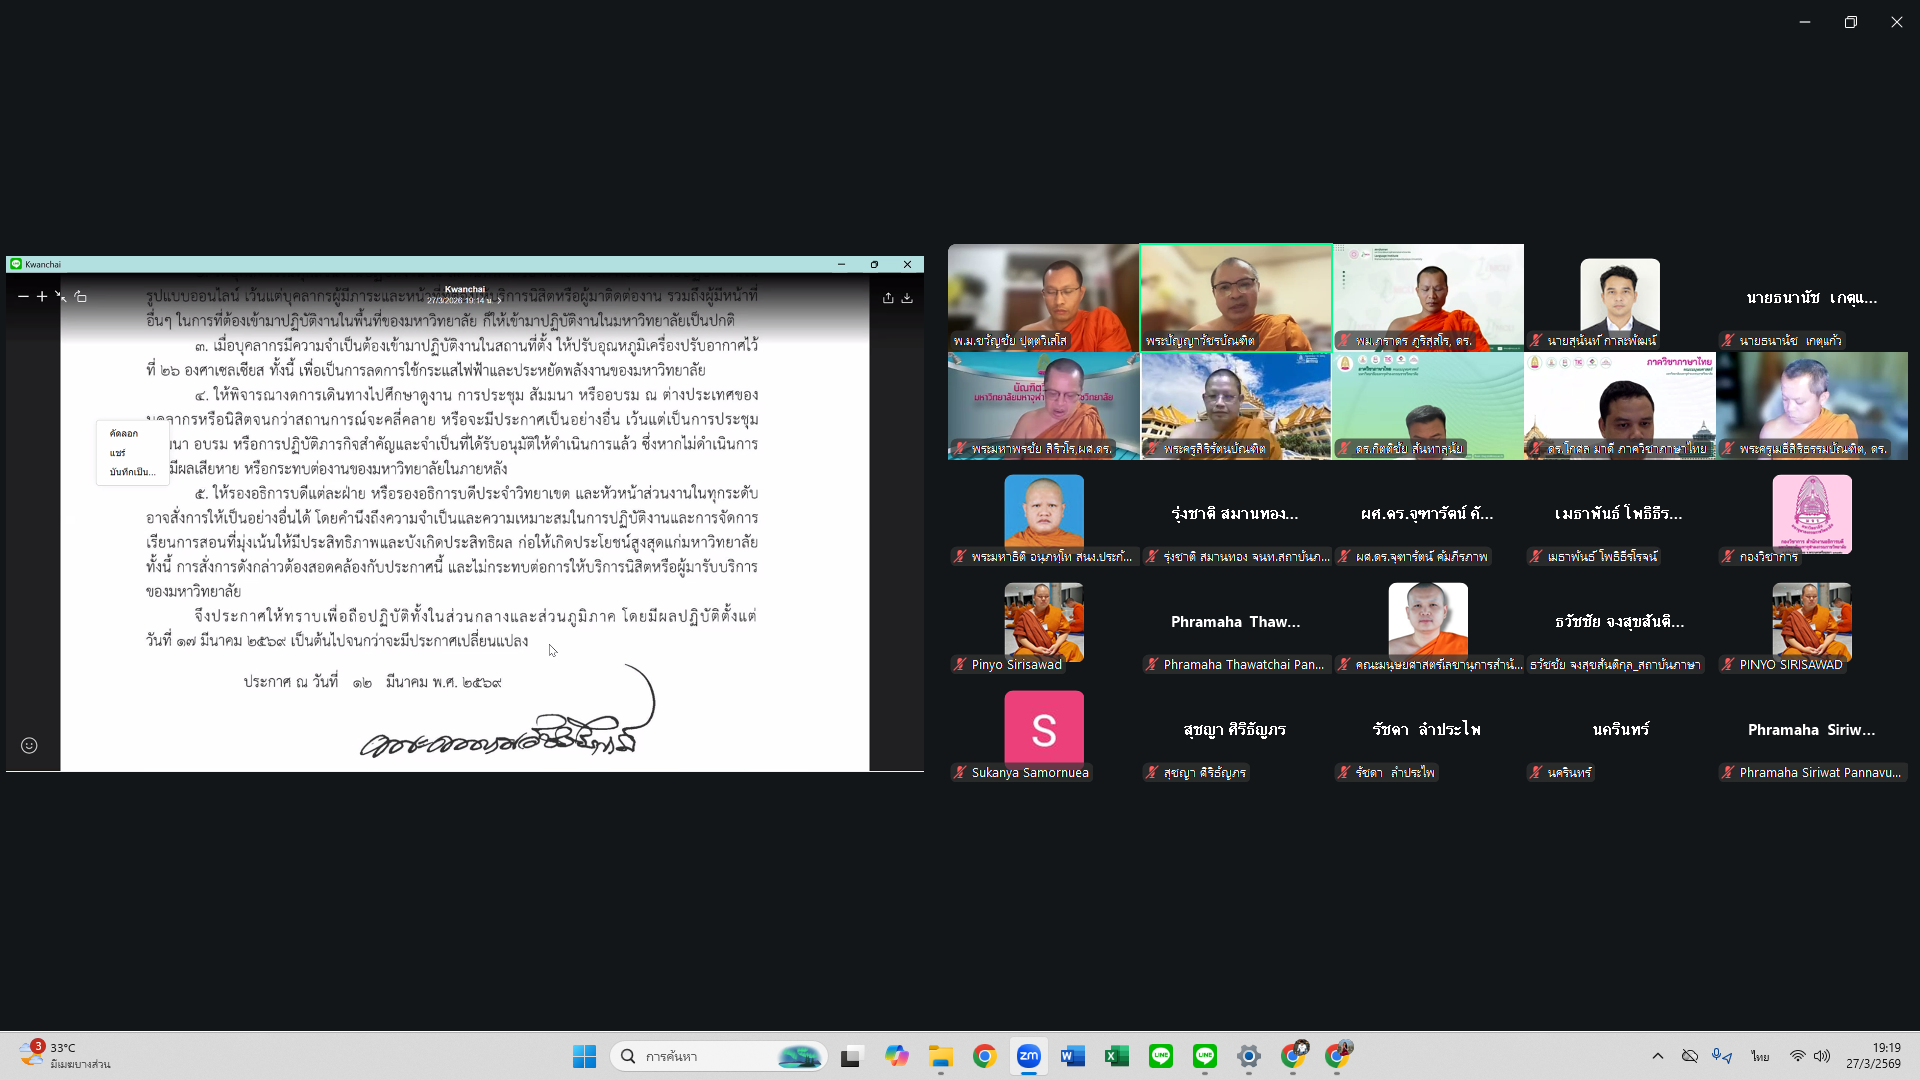Open Zoom from the taskbar
1920x1080 pixels.
(1028, 1056)
